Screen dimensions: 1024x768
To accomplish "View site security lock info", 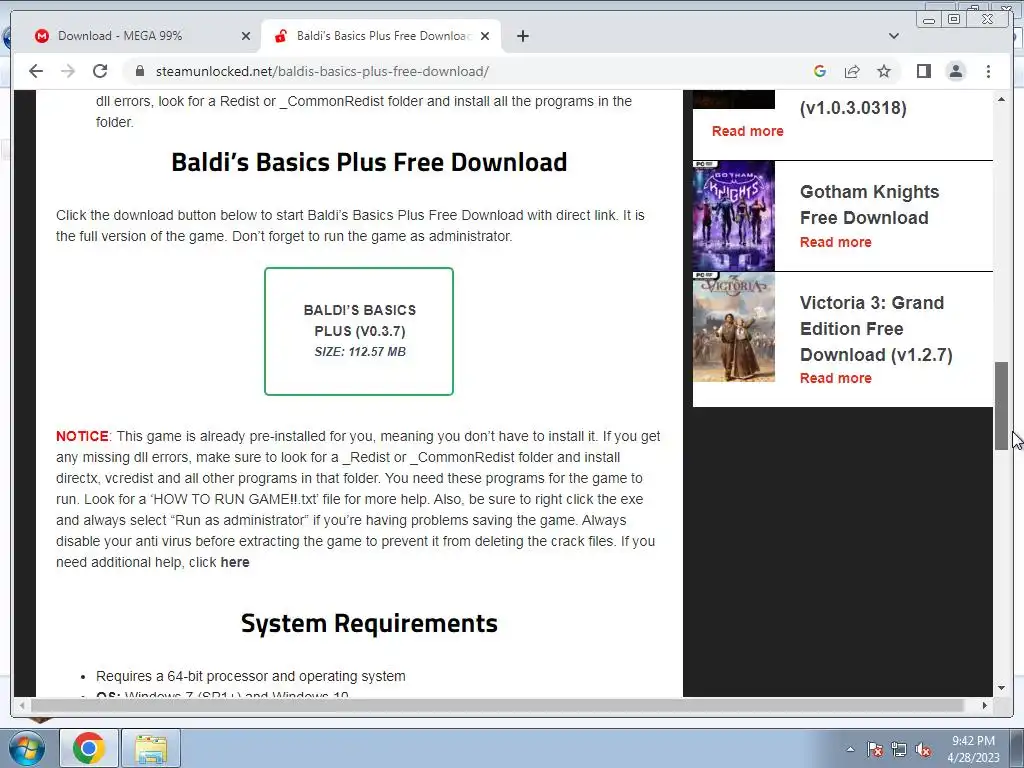I will click(x=139, y=71).
